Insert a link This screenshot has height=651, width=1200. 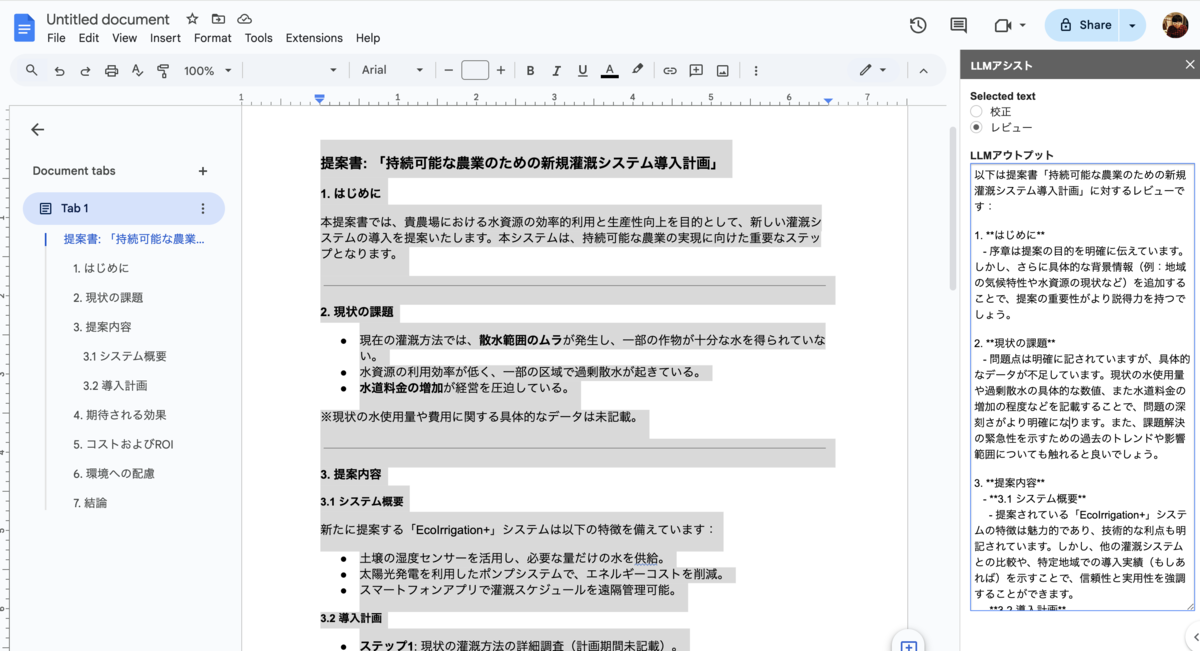670,70
